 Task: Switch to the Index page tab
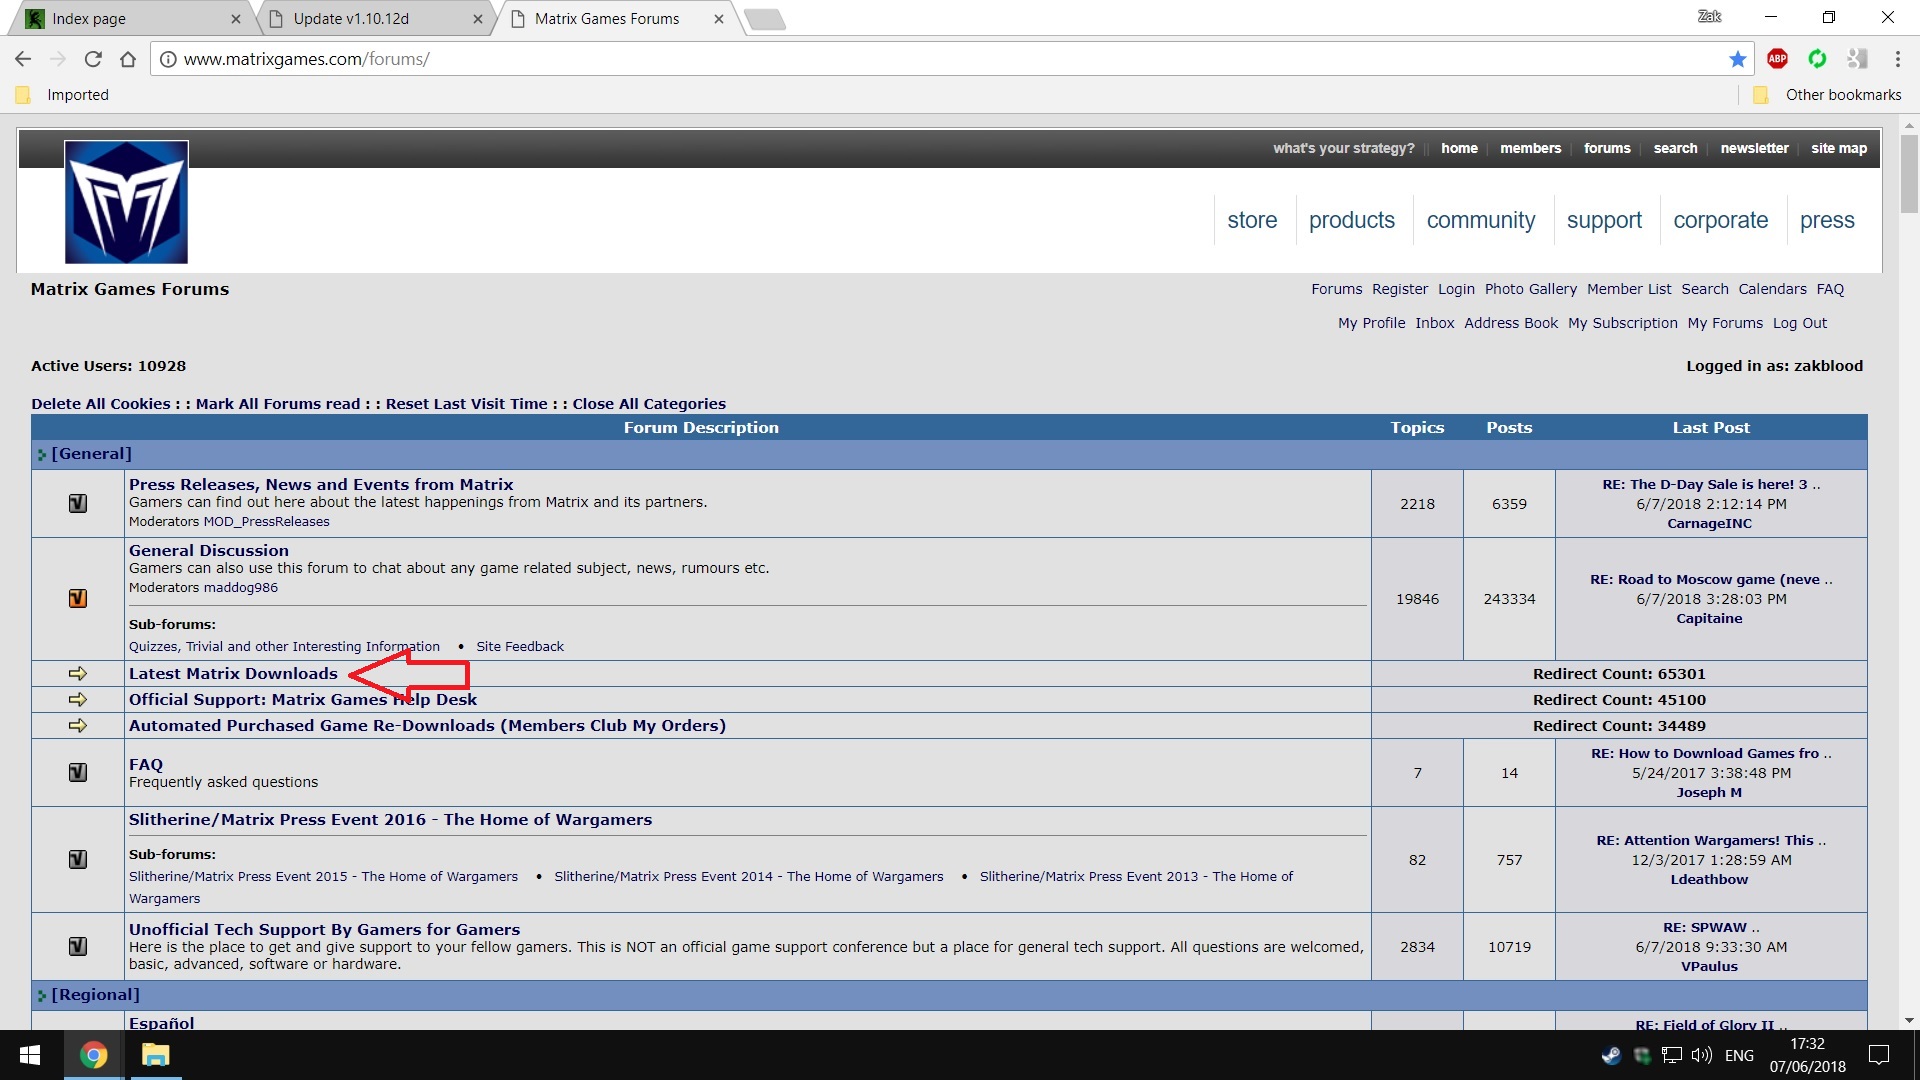(132, 18)
